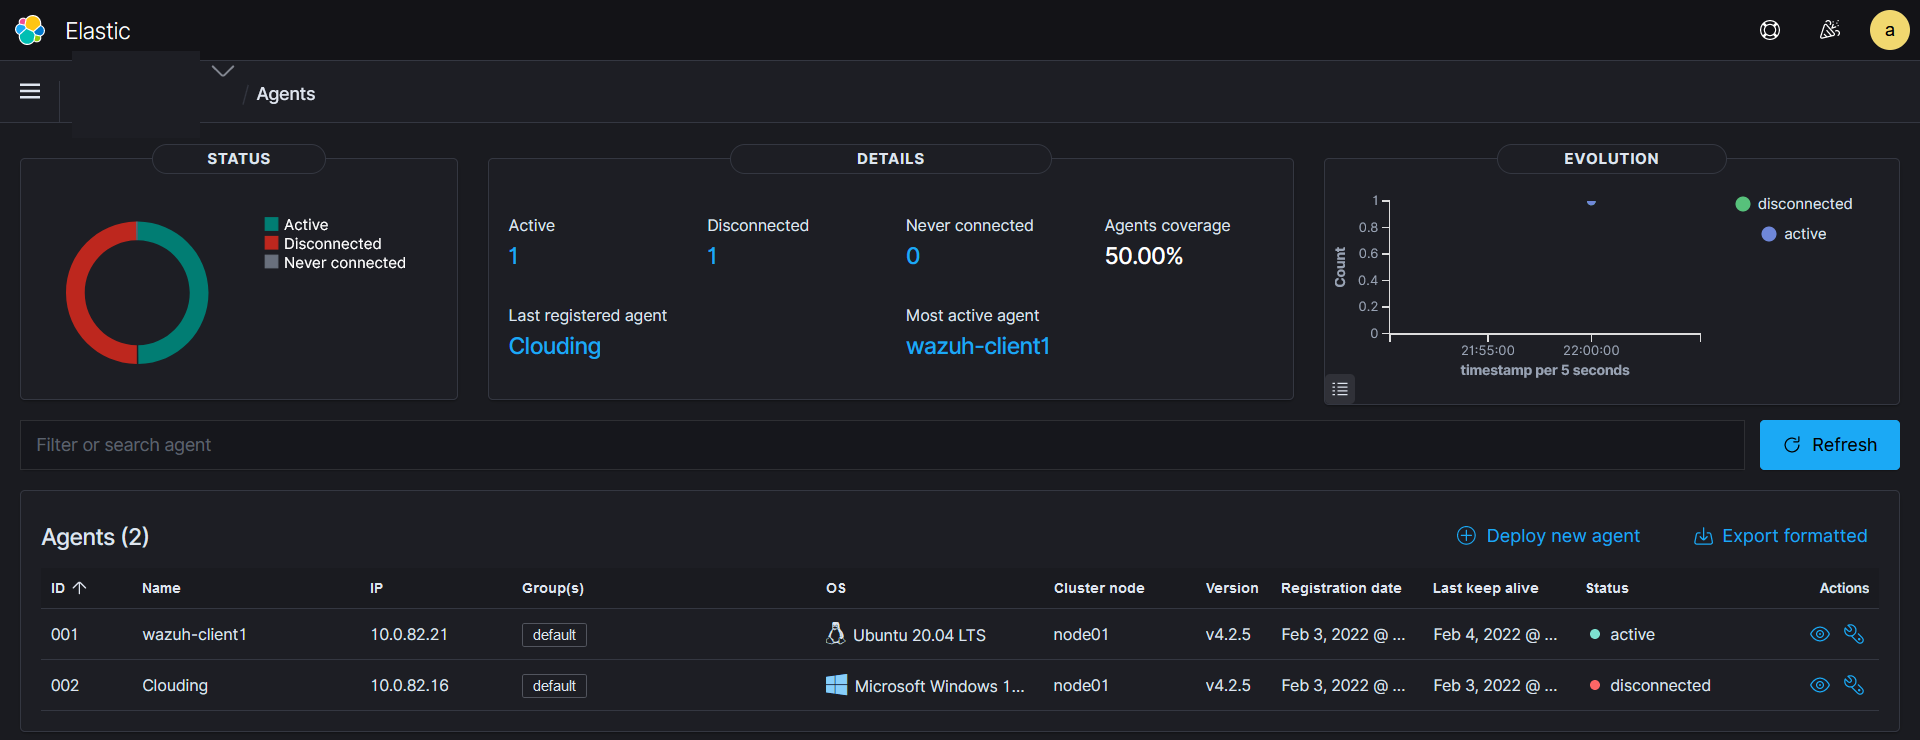Click the Status donut chart
Image resolution: width=1920 pixels, height=740 pixels.
pyautogui.click(x=137, y=293)
